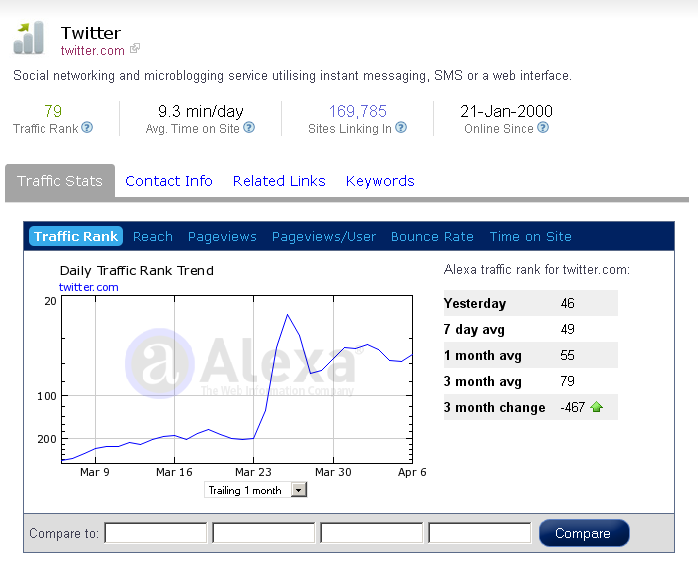Open the 169,785 sites linking in link
This screenshot has width=698, height=566.
coord(357,111)
